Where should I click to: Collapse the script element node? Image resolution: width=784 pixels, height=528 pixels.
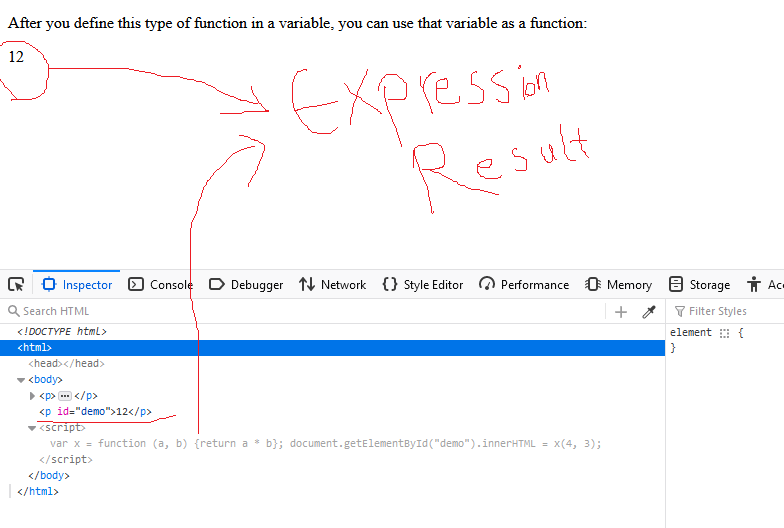(32, 428)
